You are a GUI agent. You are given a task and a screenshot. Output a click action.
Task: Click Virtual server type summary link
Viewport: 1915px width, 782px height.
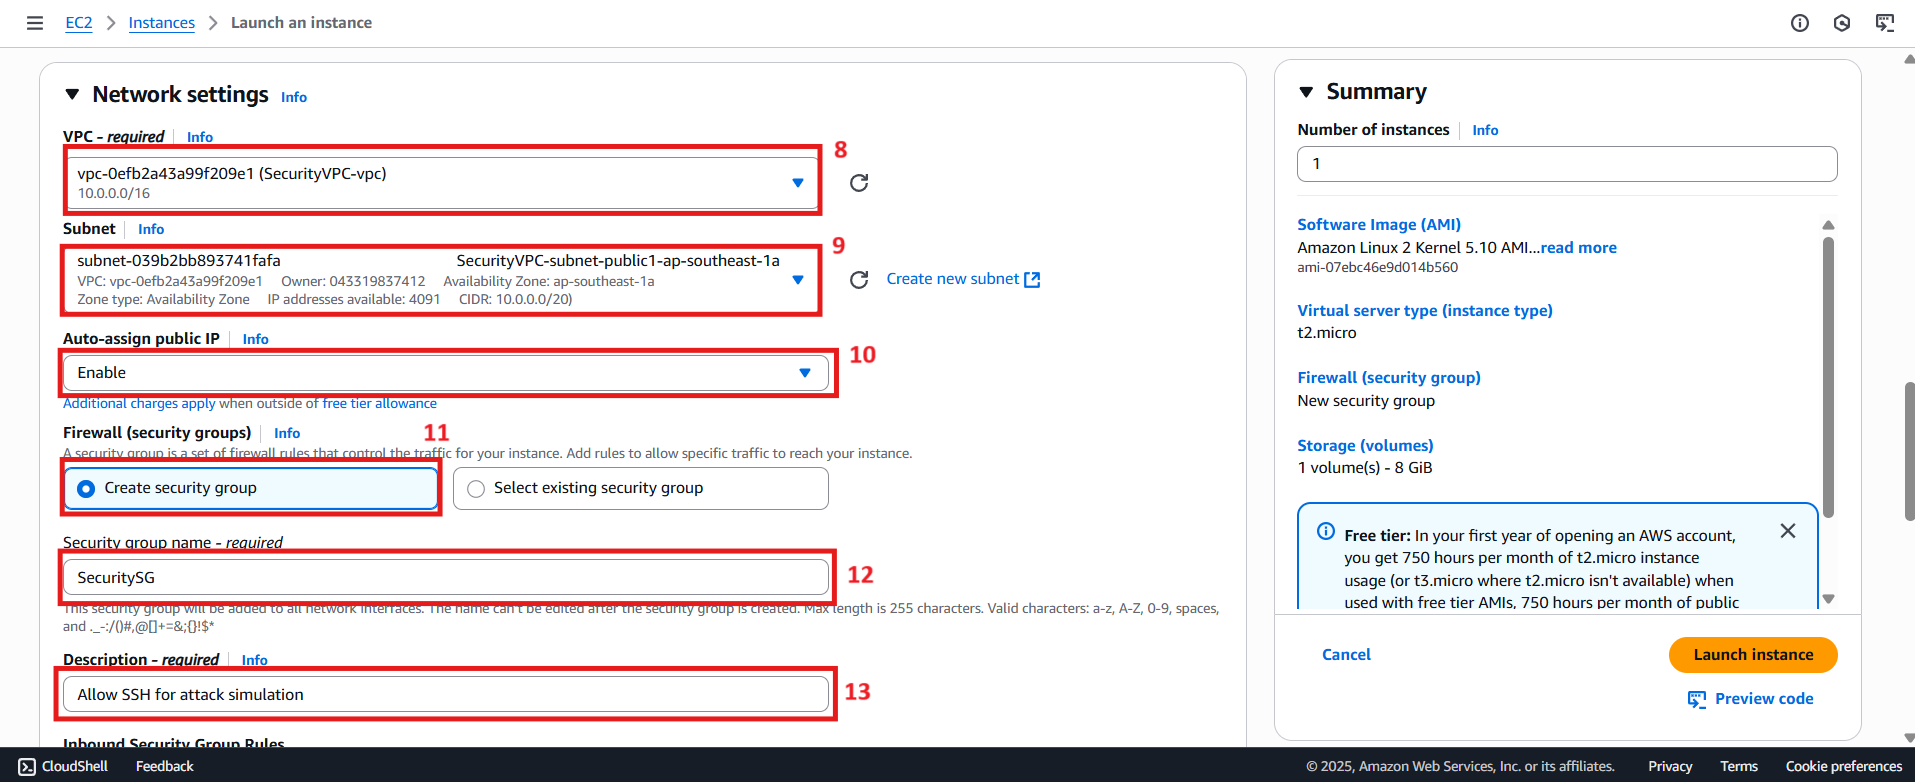tap(1425, 311)
